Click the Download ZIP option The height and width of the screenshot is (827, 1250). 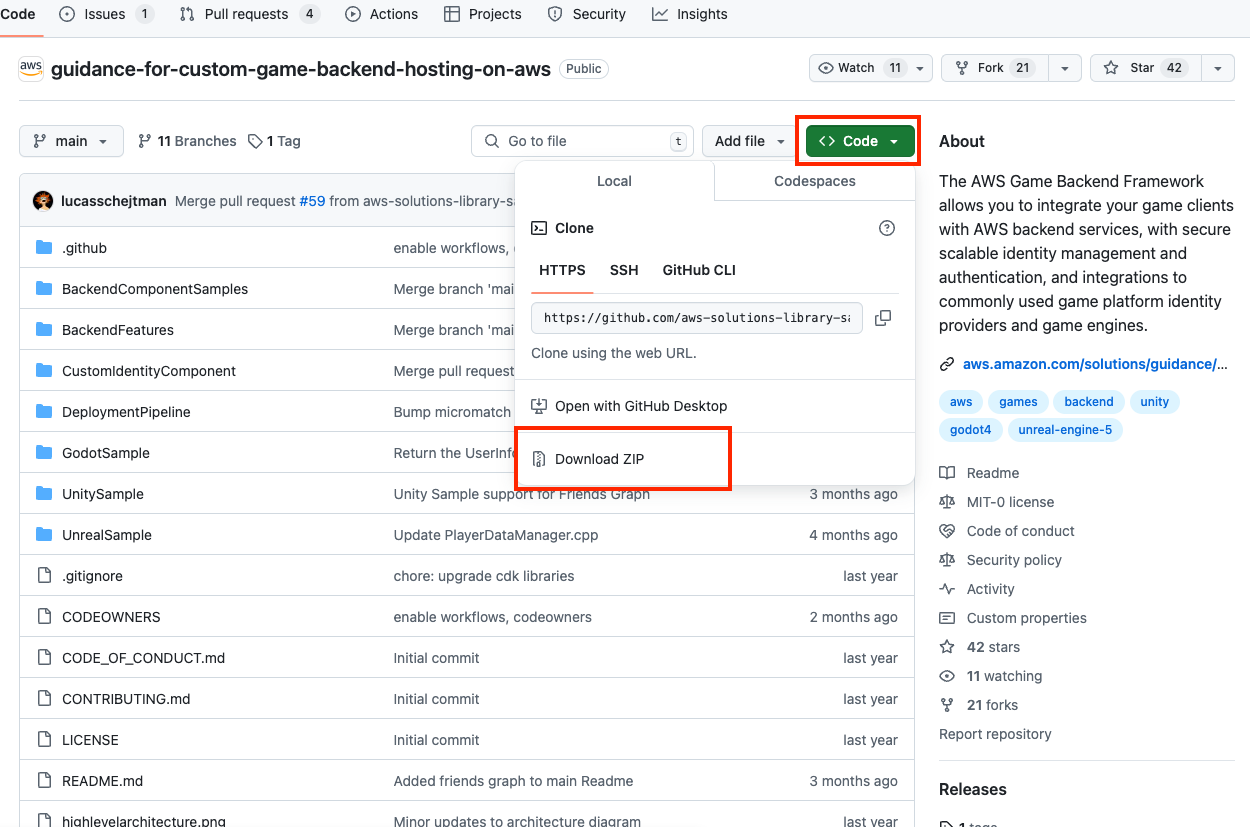click(599, 459)
